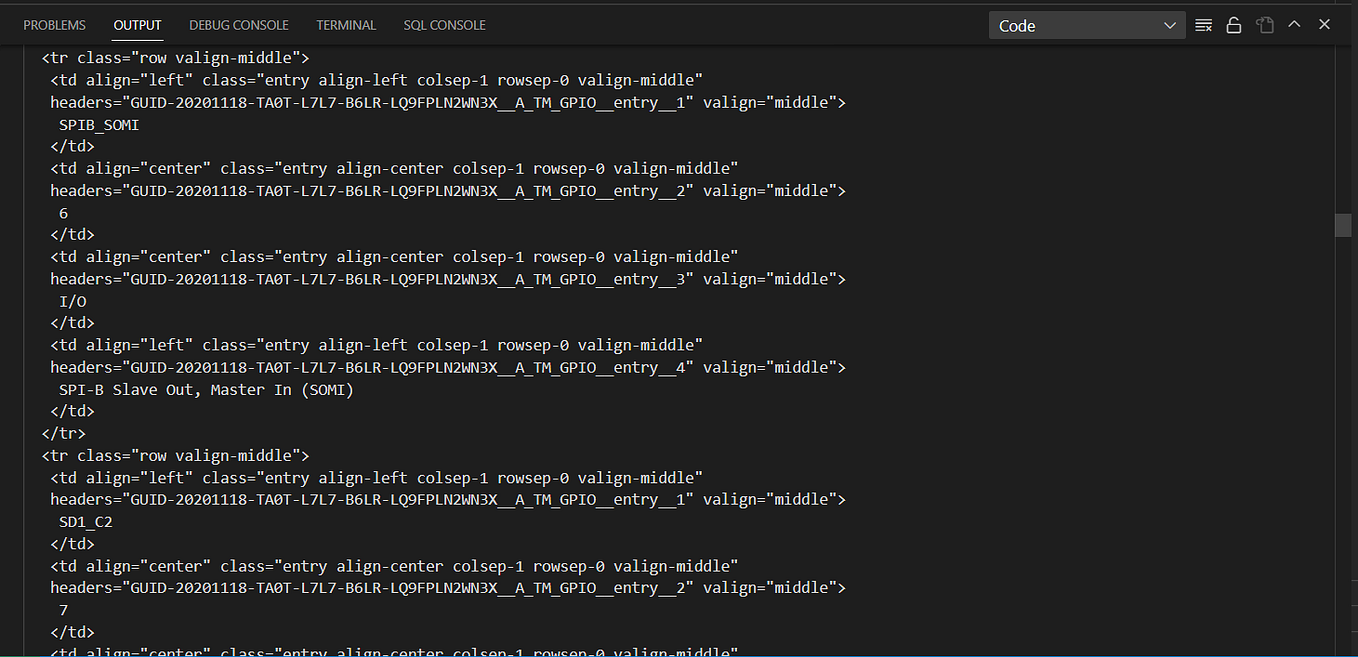Select the OUTPUT tab
1358x657 pixels.
[x=137, y=25]
